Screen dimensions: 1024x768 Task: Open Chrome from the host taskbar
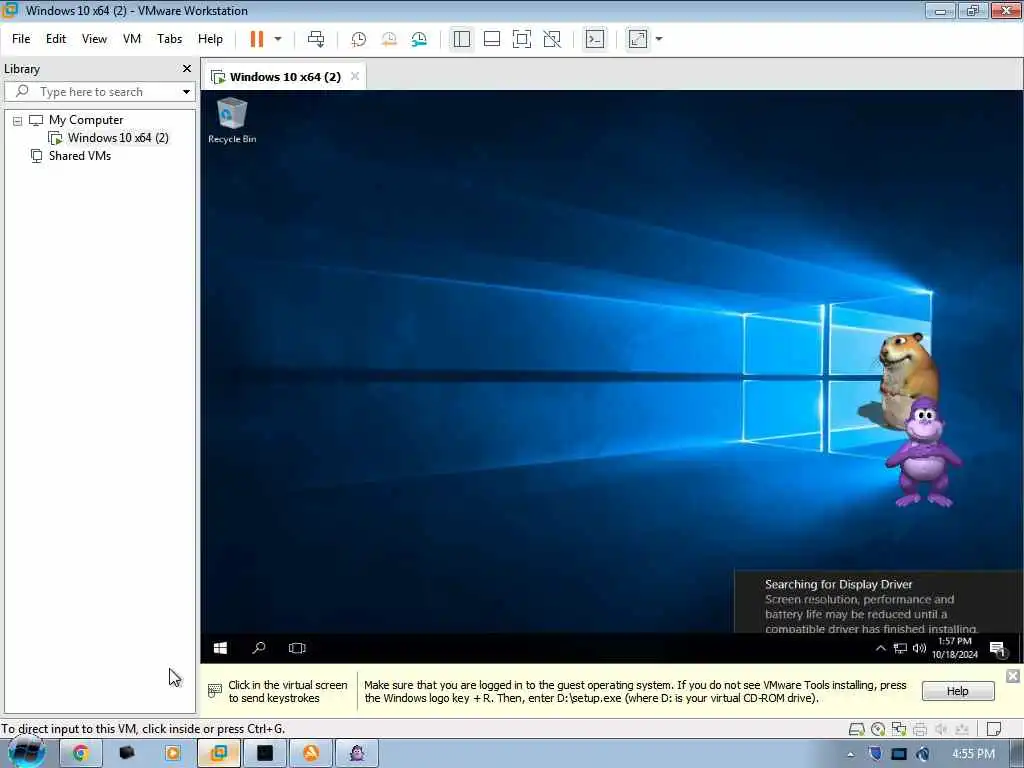point(80,754)
